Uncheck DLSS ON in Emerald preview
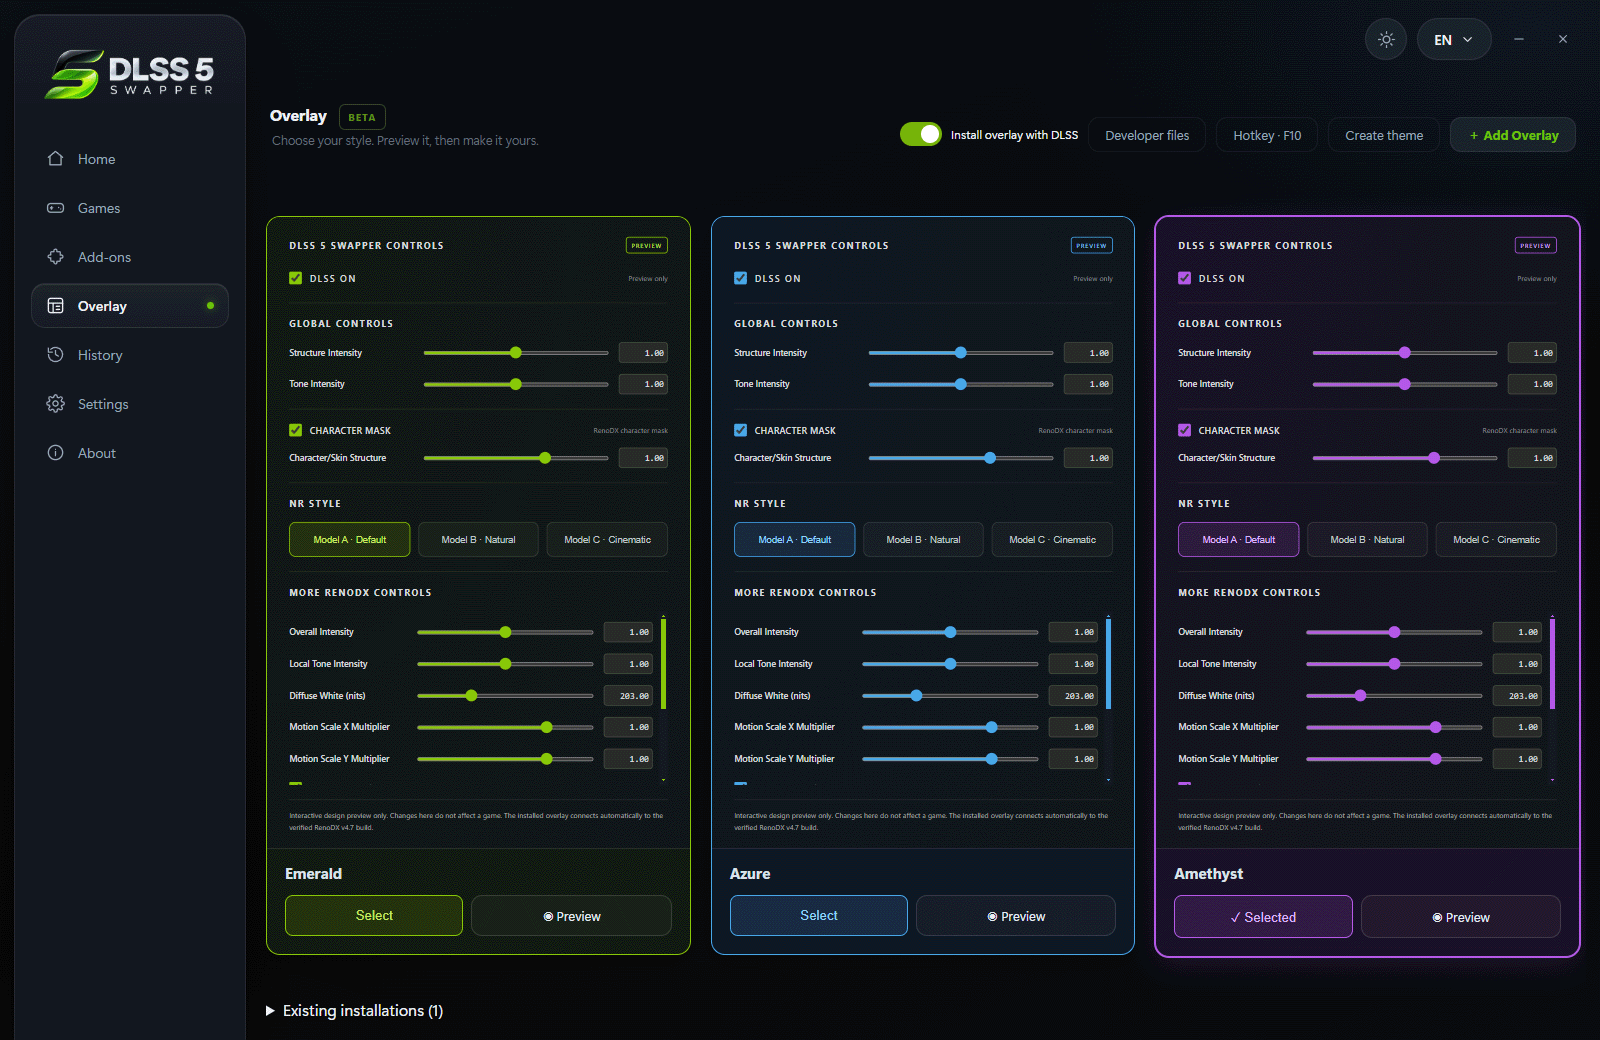The height and width of the screenshot is (1040, 1600). (295, 279)
